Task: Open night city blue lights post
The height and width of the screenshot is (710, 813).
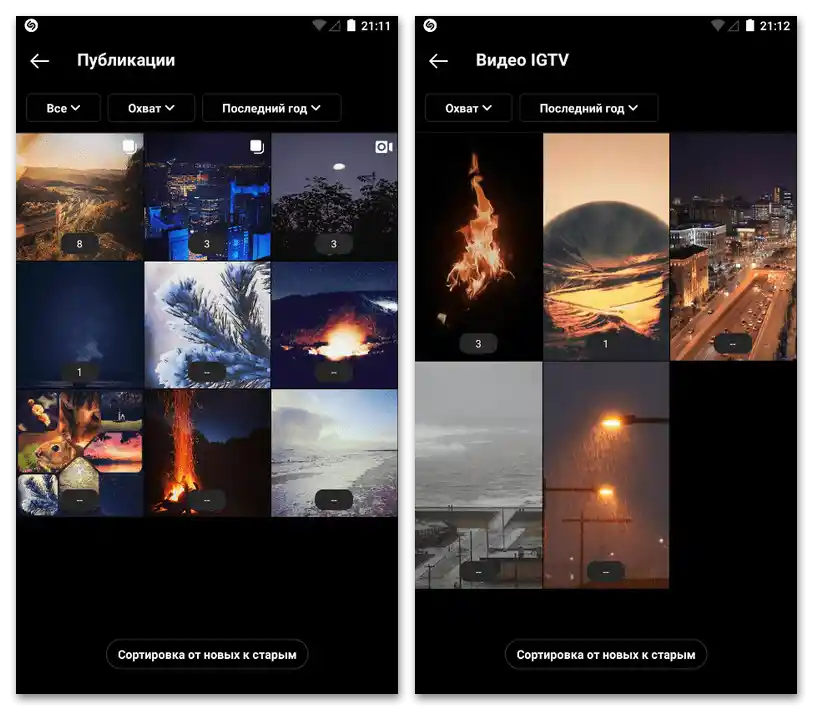Action: point(207,197)
